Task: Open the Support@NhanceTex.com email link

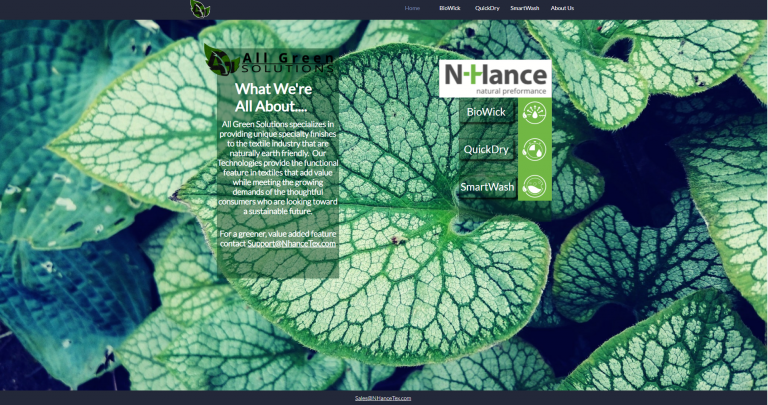Action: click(x=291, y=243)
